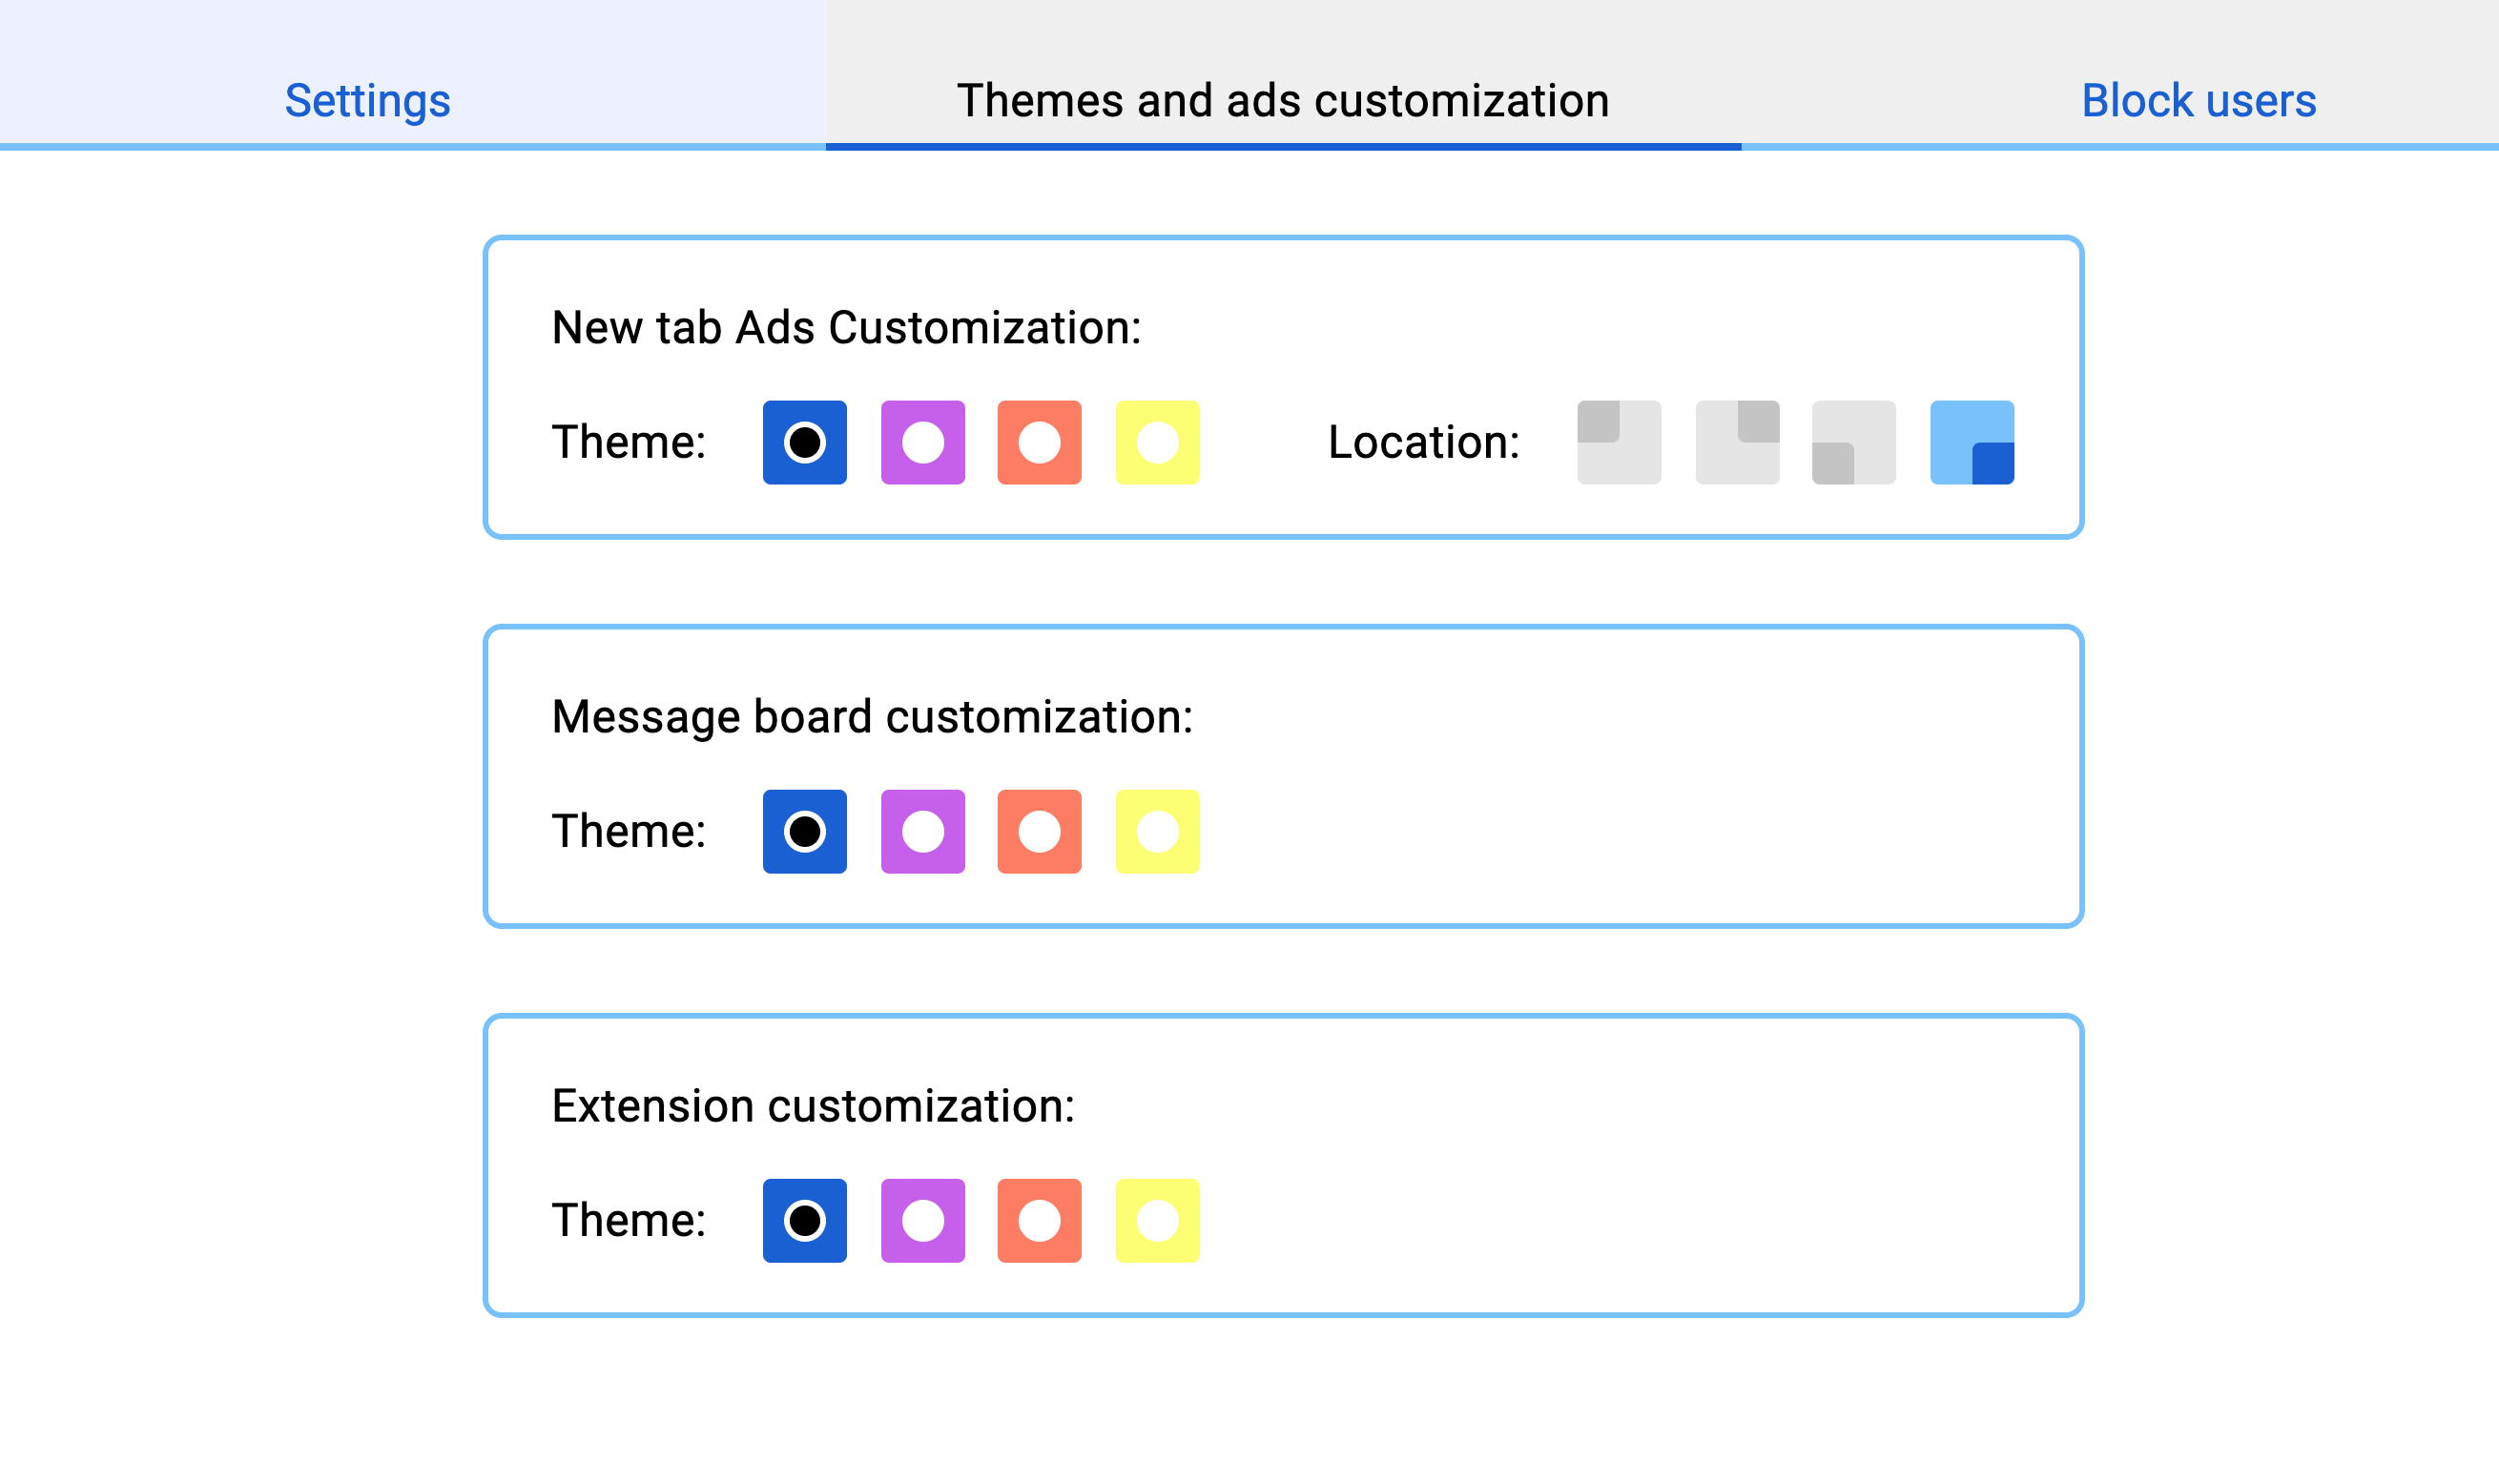This screenshot has height=1484, width=2499.
Task: Choose purple theme for Extension customization
Action: coord(922,1220)
